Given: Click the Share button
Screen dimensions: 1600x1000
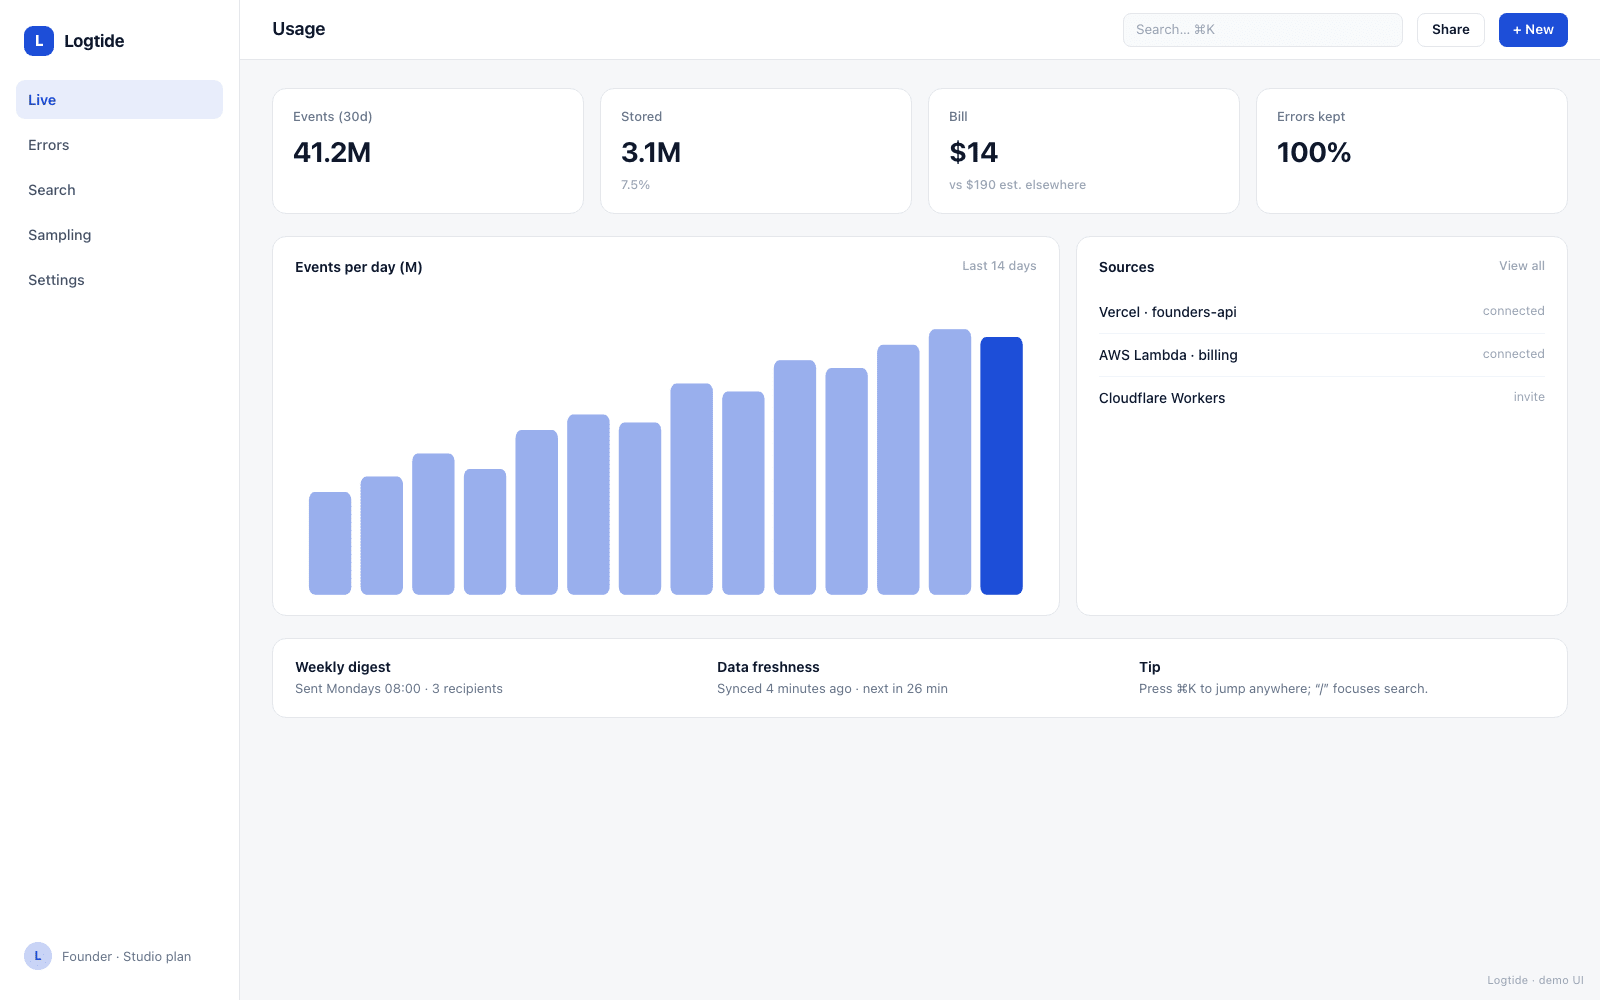Looking at the screenshot, I should pos(1450,30).
